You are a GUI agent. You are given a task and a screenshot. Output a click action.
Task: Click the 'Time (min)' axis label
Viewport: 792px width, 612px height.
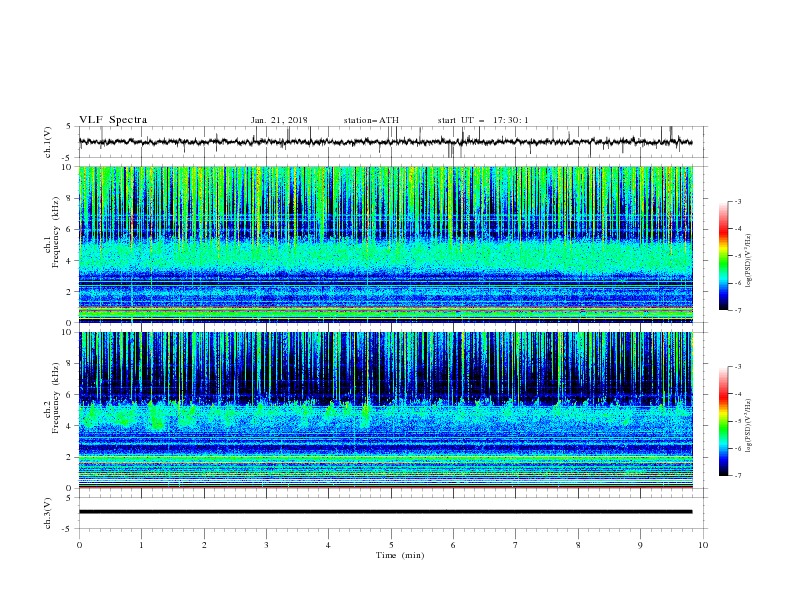(400, 555)
